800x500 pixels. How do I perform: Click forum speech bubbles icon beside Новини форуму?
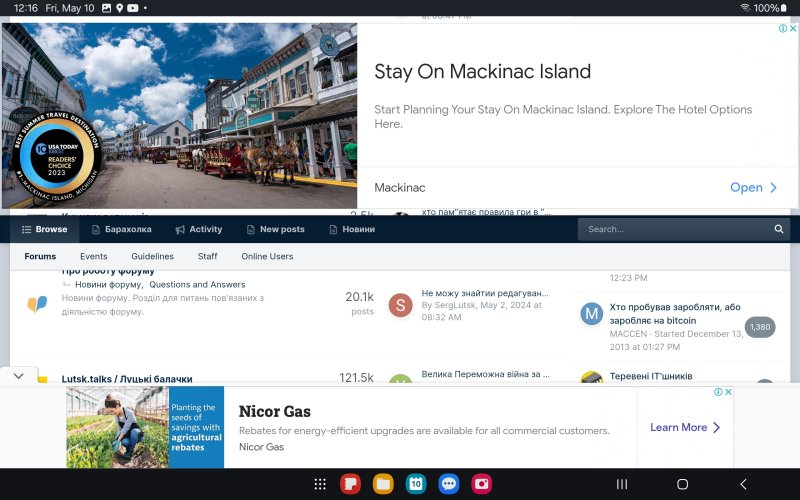coord(37,304)
